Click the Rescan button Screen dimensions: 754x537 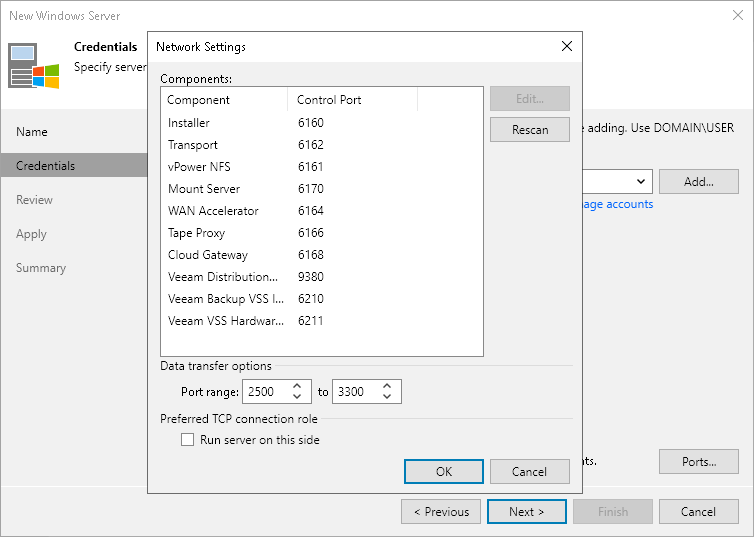530,130
